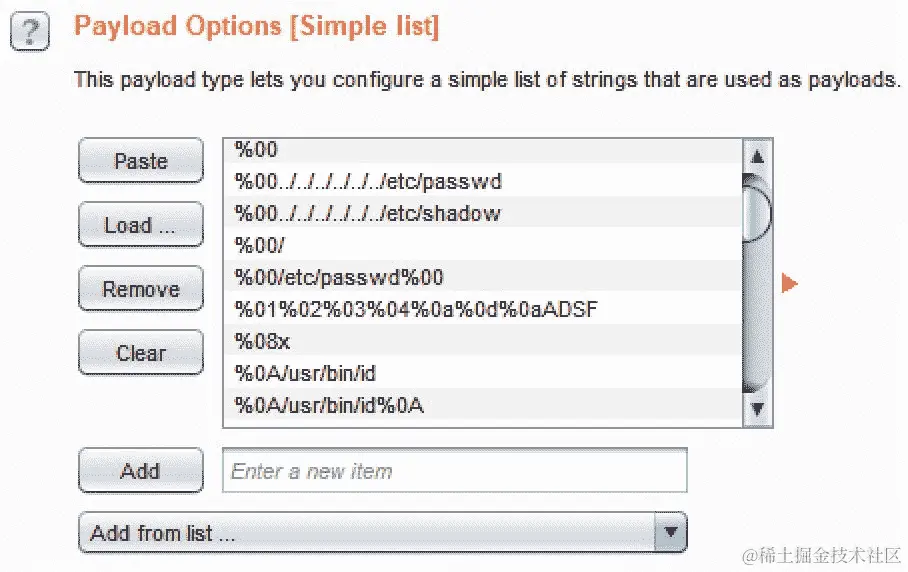
Task: Click the help question mark icon
Action: point(30,33)
